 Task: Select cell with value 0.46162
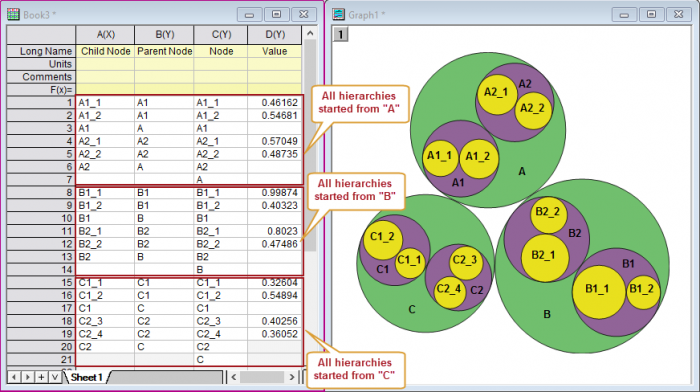click(275, 103)
